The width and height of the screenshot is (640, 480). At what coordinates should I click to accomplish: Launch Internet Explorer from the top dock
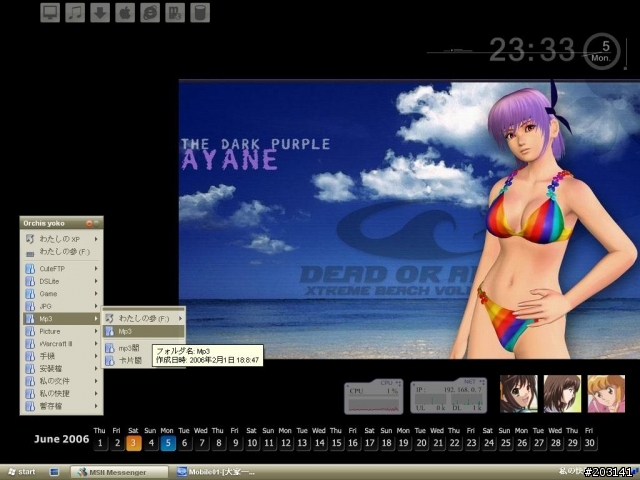coord(150,13)
